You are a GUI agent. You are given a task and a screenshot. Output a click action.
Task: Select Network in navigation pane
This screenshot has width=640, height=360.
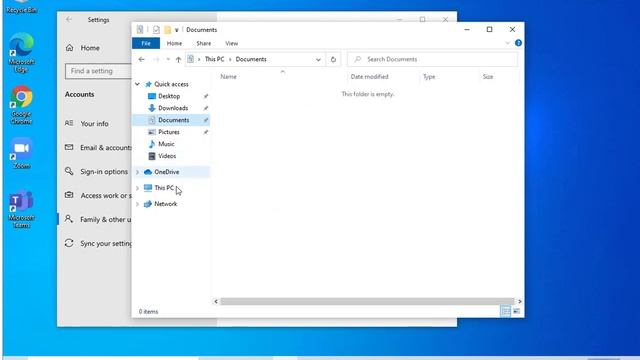coord(165,204)
